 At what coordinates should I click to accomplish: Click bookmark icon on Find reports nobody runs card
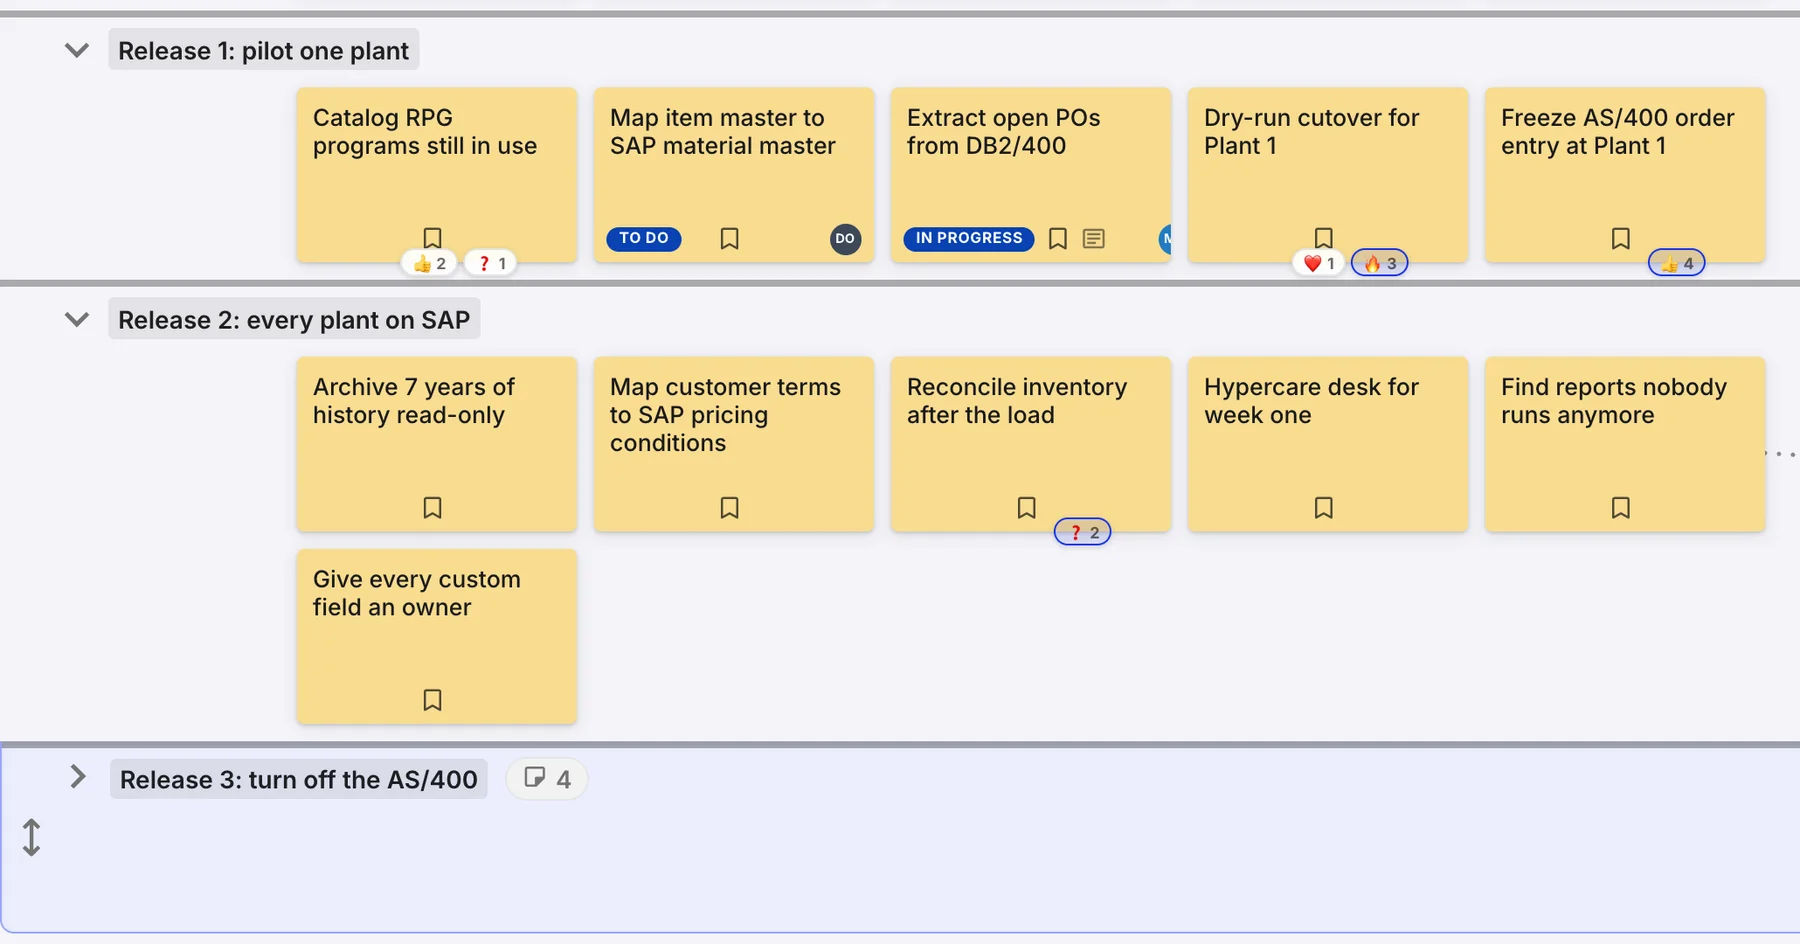click(1621, 508)
